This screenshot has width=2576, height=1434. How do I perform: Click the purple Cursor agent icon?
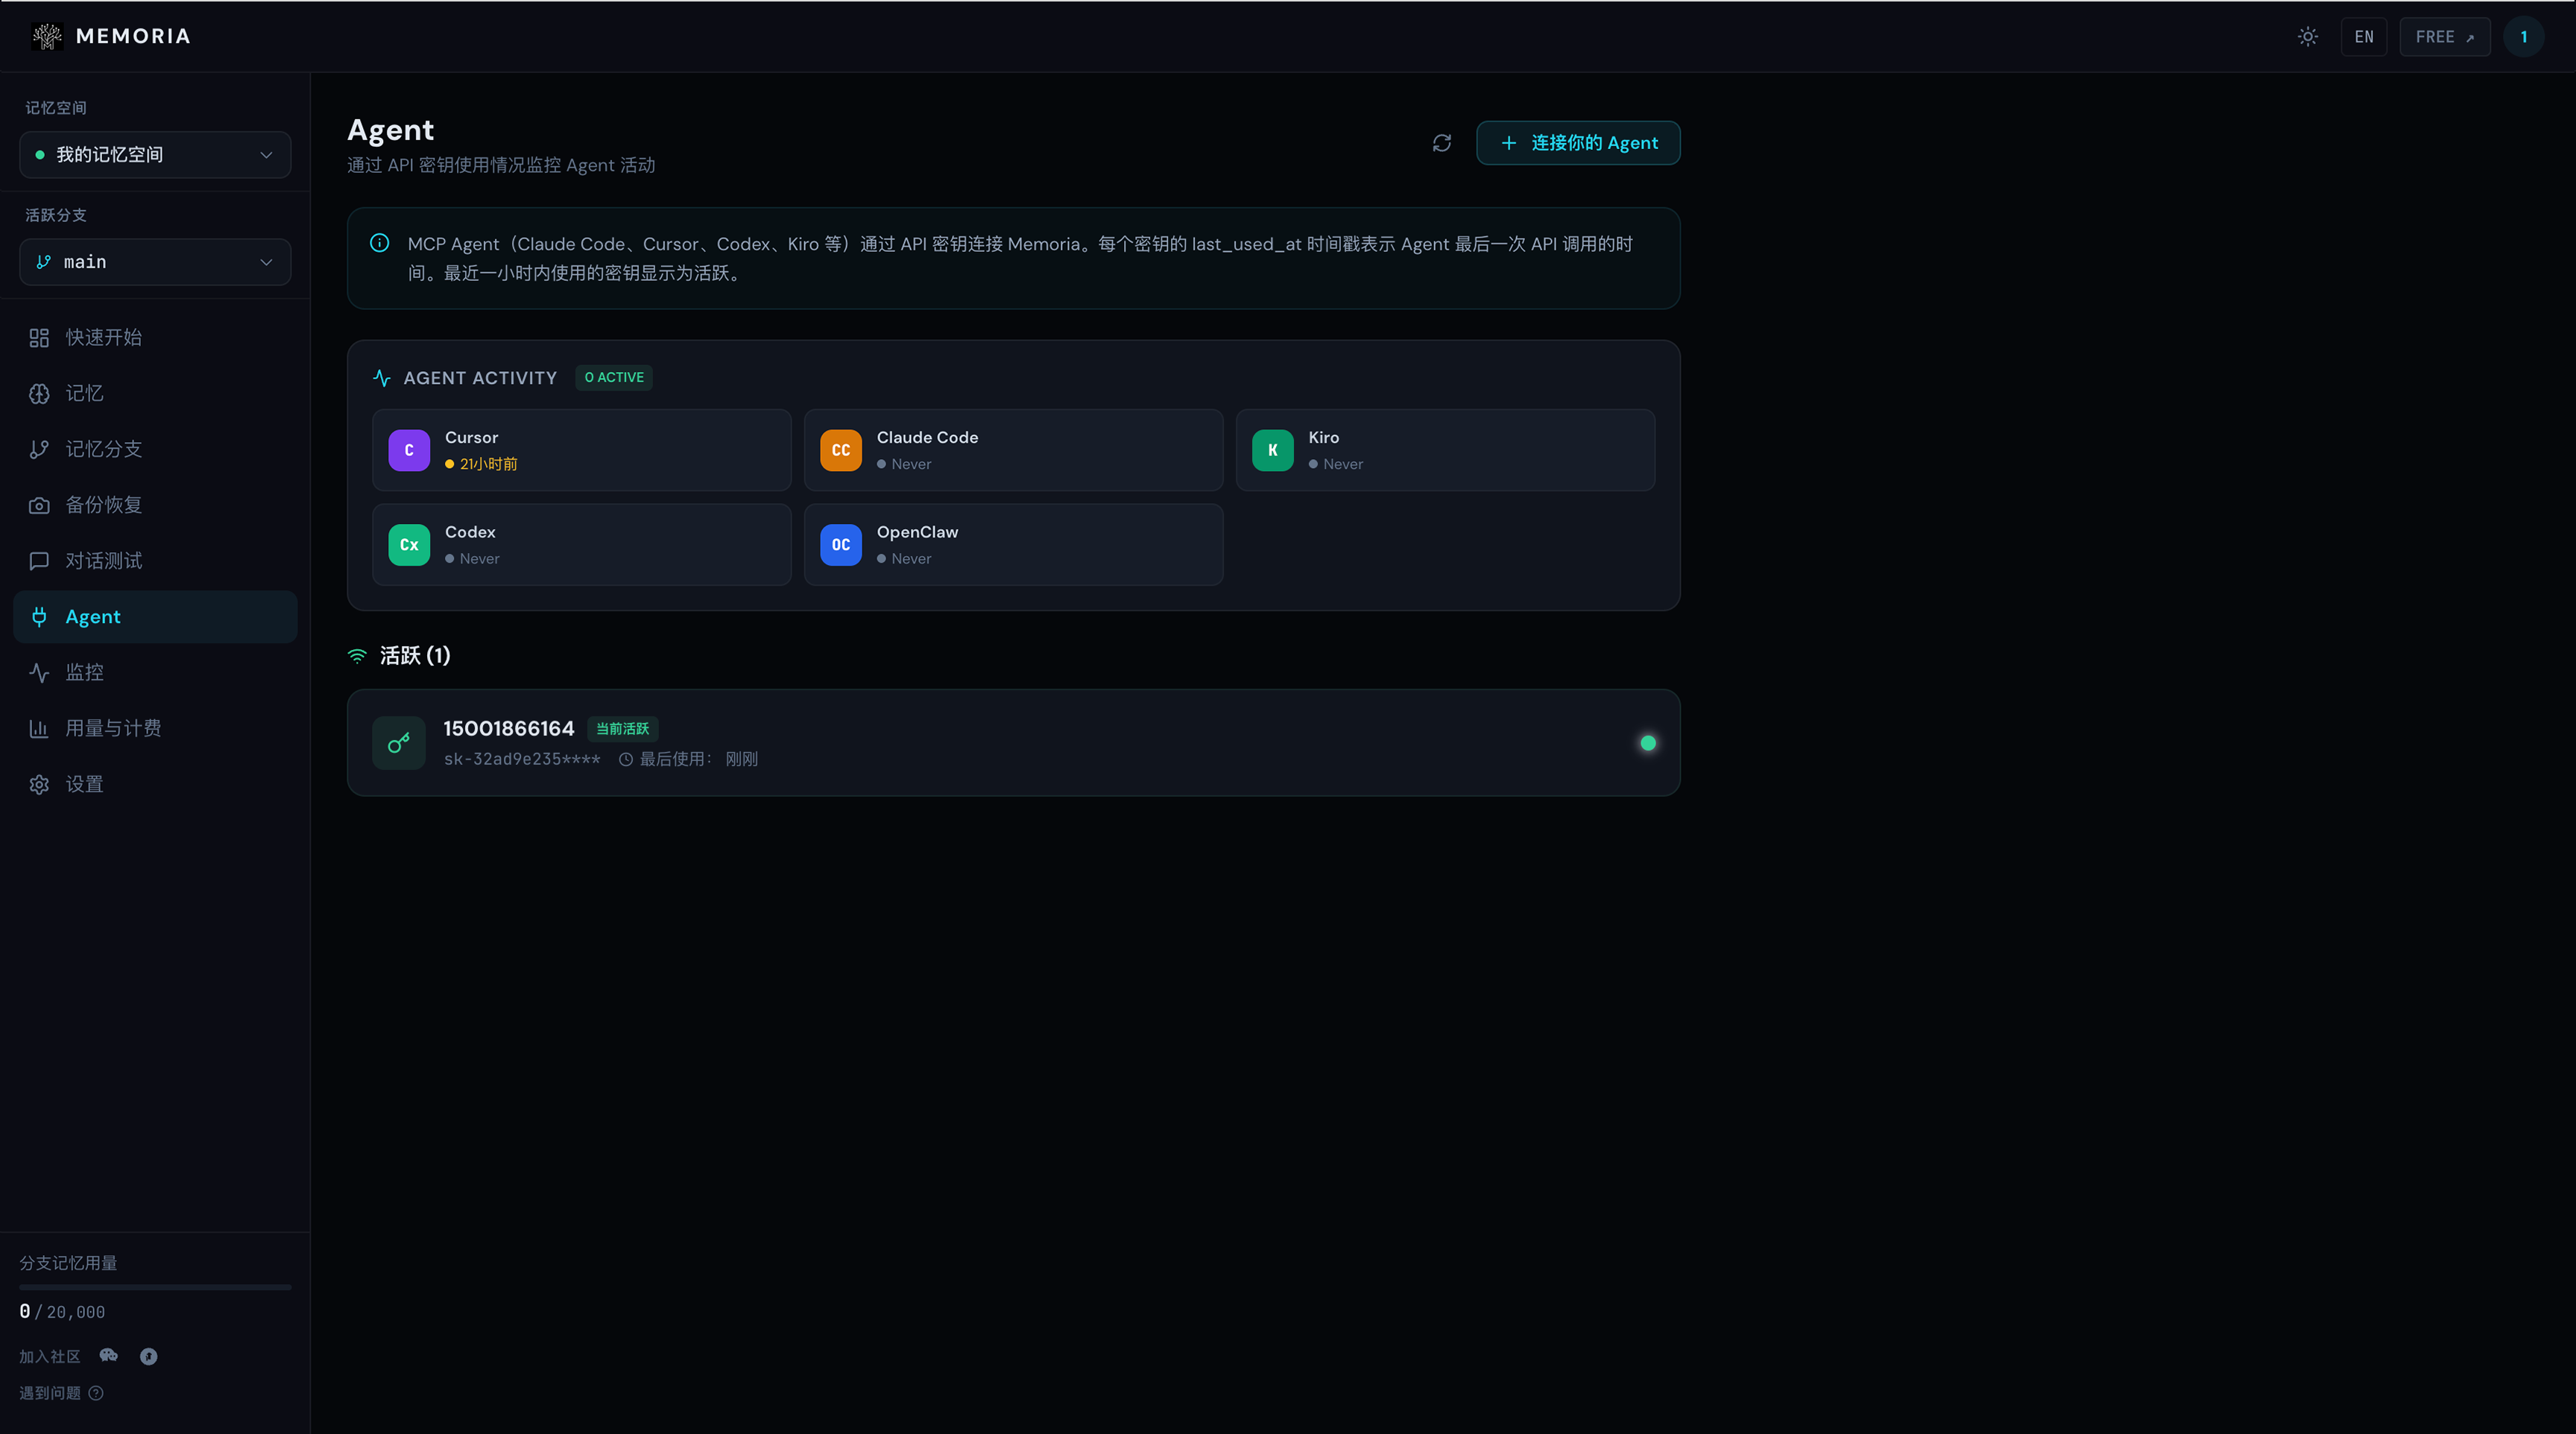coord(409,450)
